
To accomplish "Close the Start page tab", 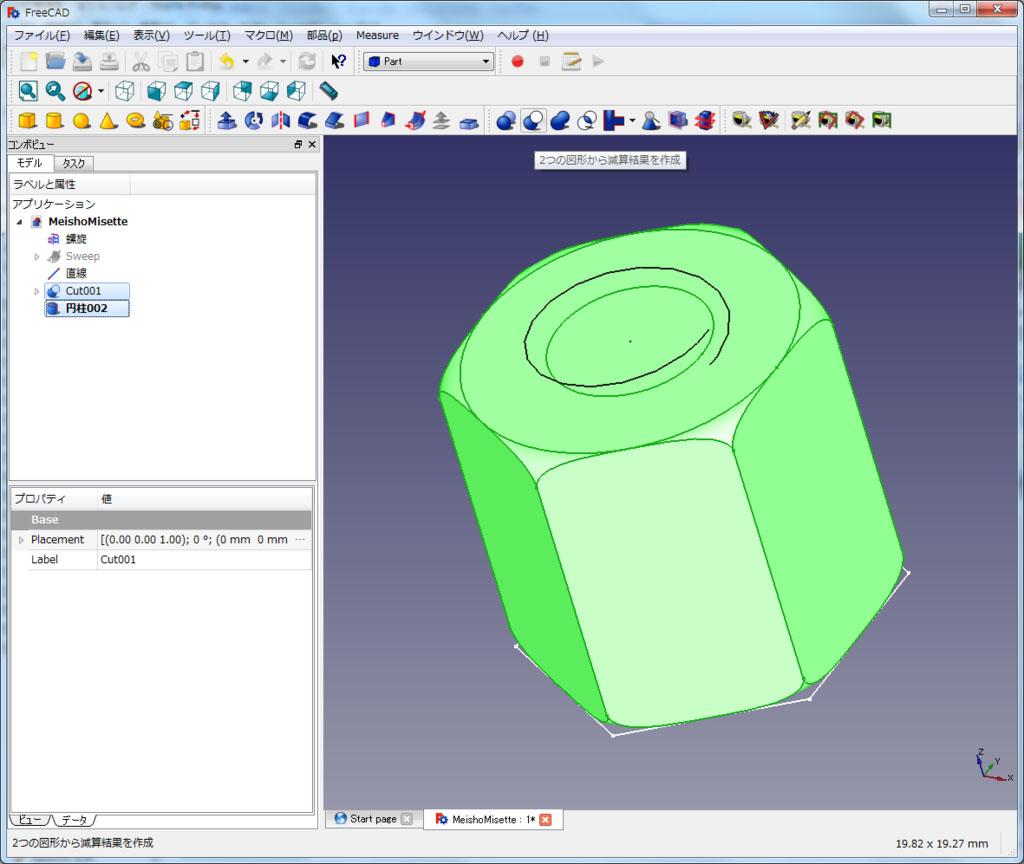I will point(406,819).
